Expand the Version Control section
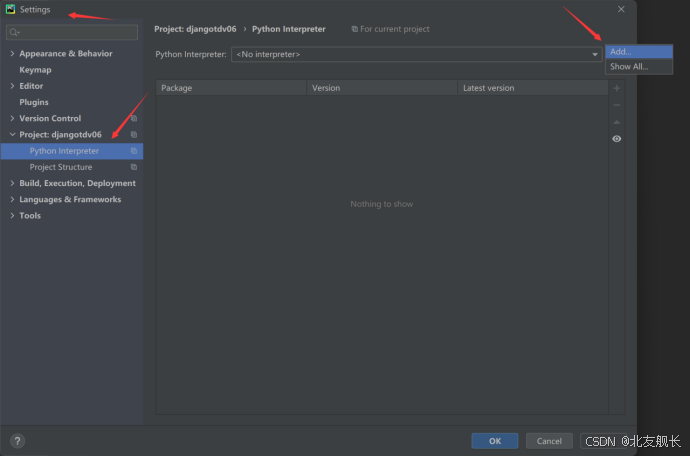Image resolution: width=690 pixels, height=456 pixels. click(12, 118)
